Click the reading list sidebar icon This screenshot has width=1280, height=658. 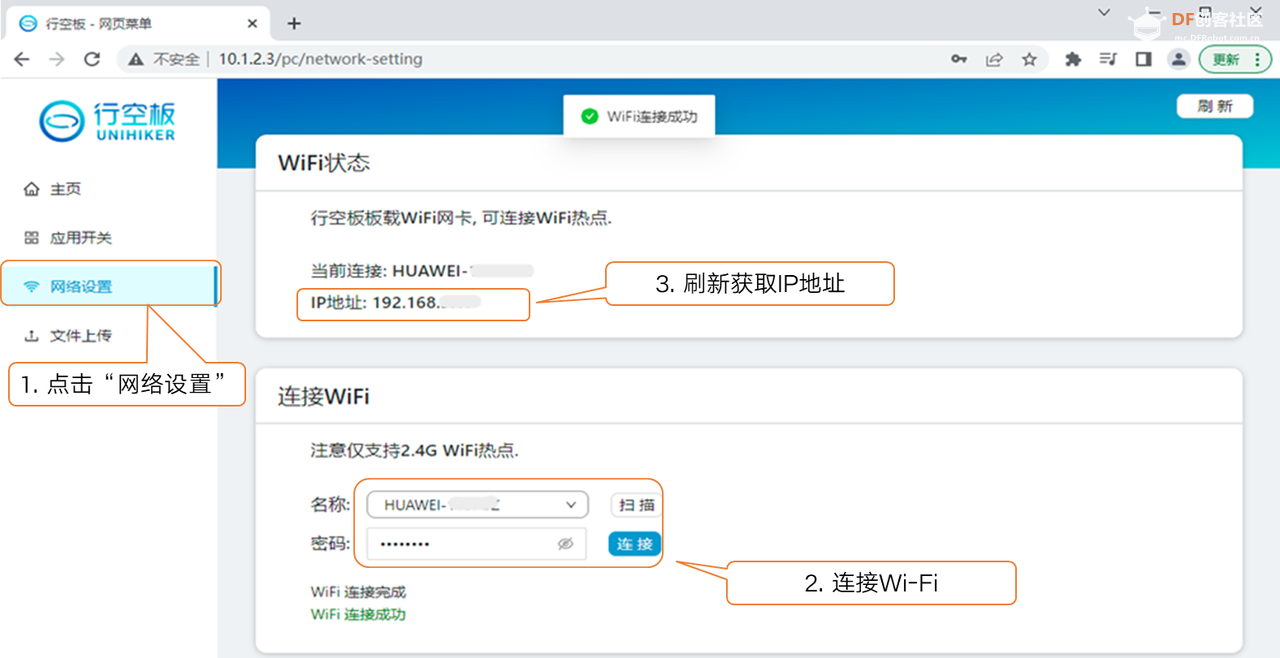click(1107, 59)
